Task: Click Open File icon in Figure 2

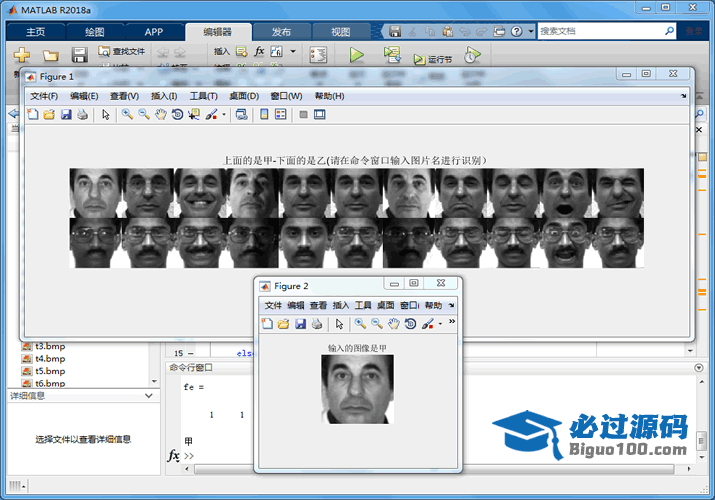Action: tap(283, 324)
